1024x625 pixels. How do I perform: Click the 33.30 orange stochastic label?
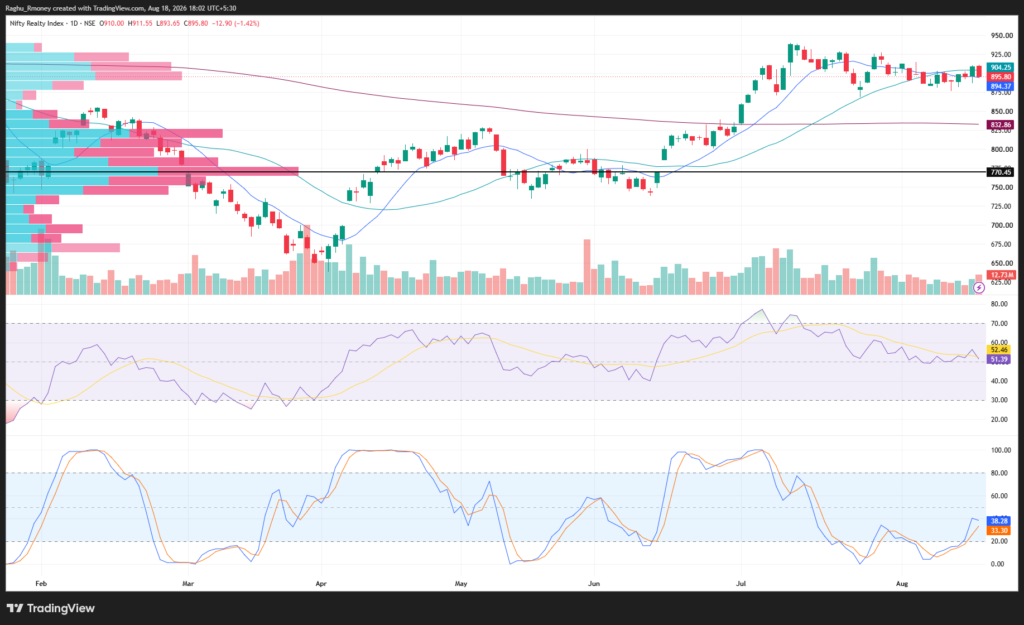click(999, 530)
